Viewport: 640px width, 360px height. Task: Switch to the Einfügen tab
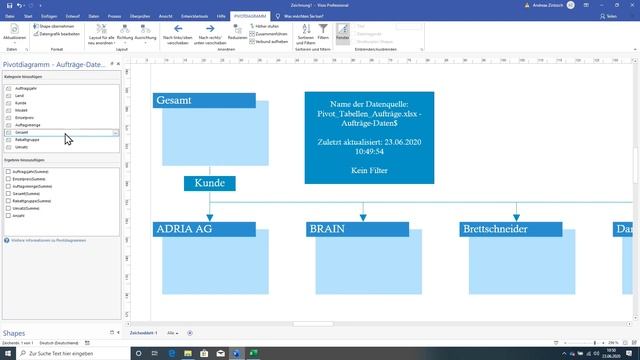[x=49, y=16]
